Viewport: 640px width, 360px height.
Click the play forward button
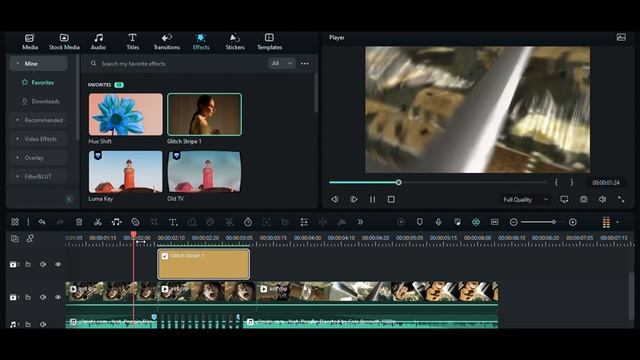pos(353,199)
